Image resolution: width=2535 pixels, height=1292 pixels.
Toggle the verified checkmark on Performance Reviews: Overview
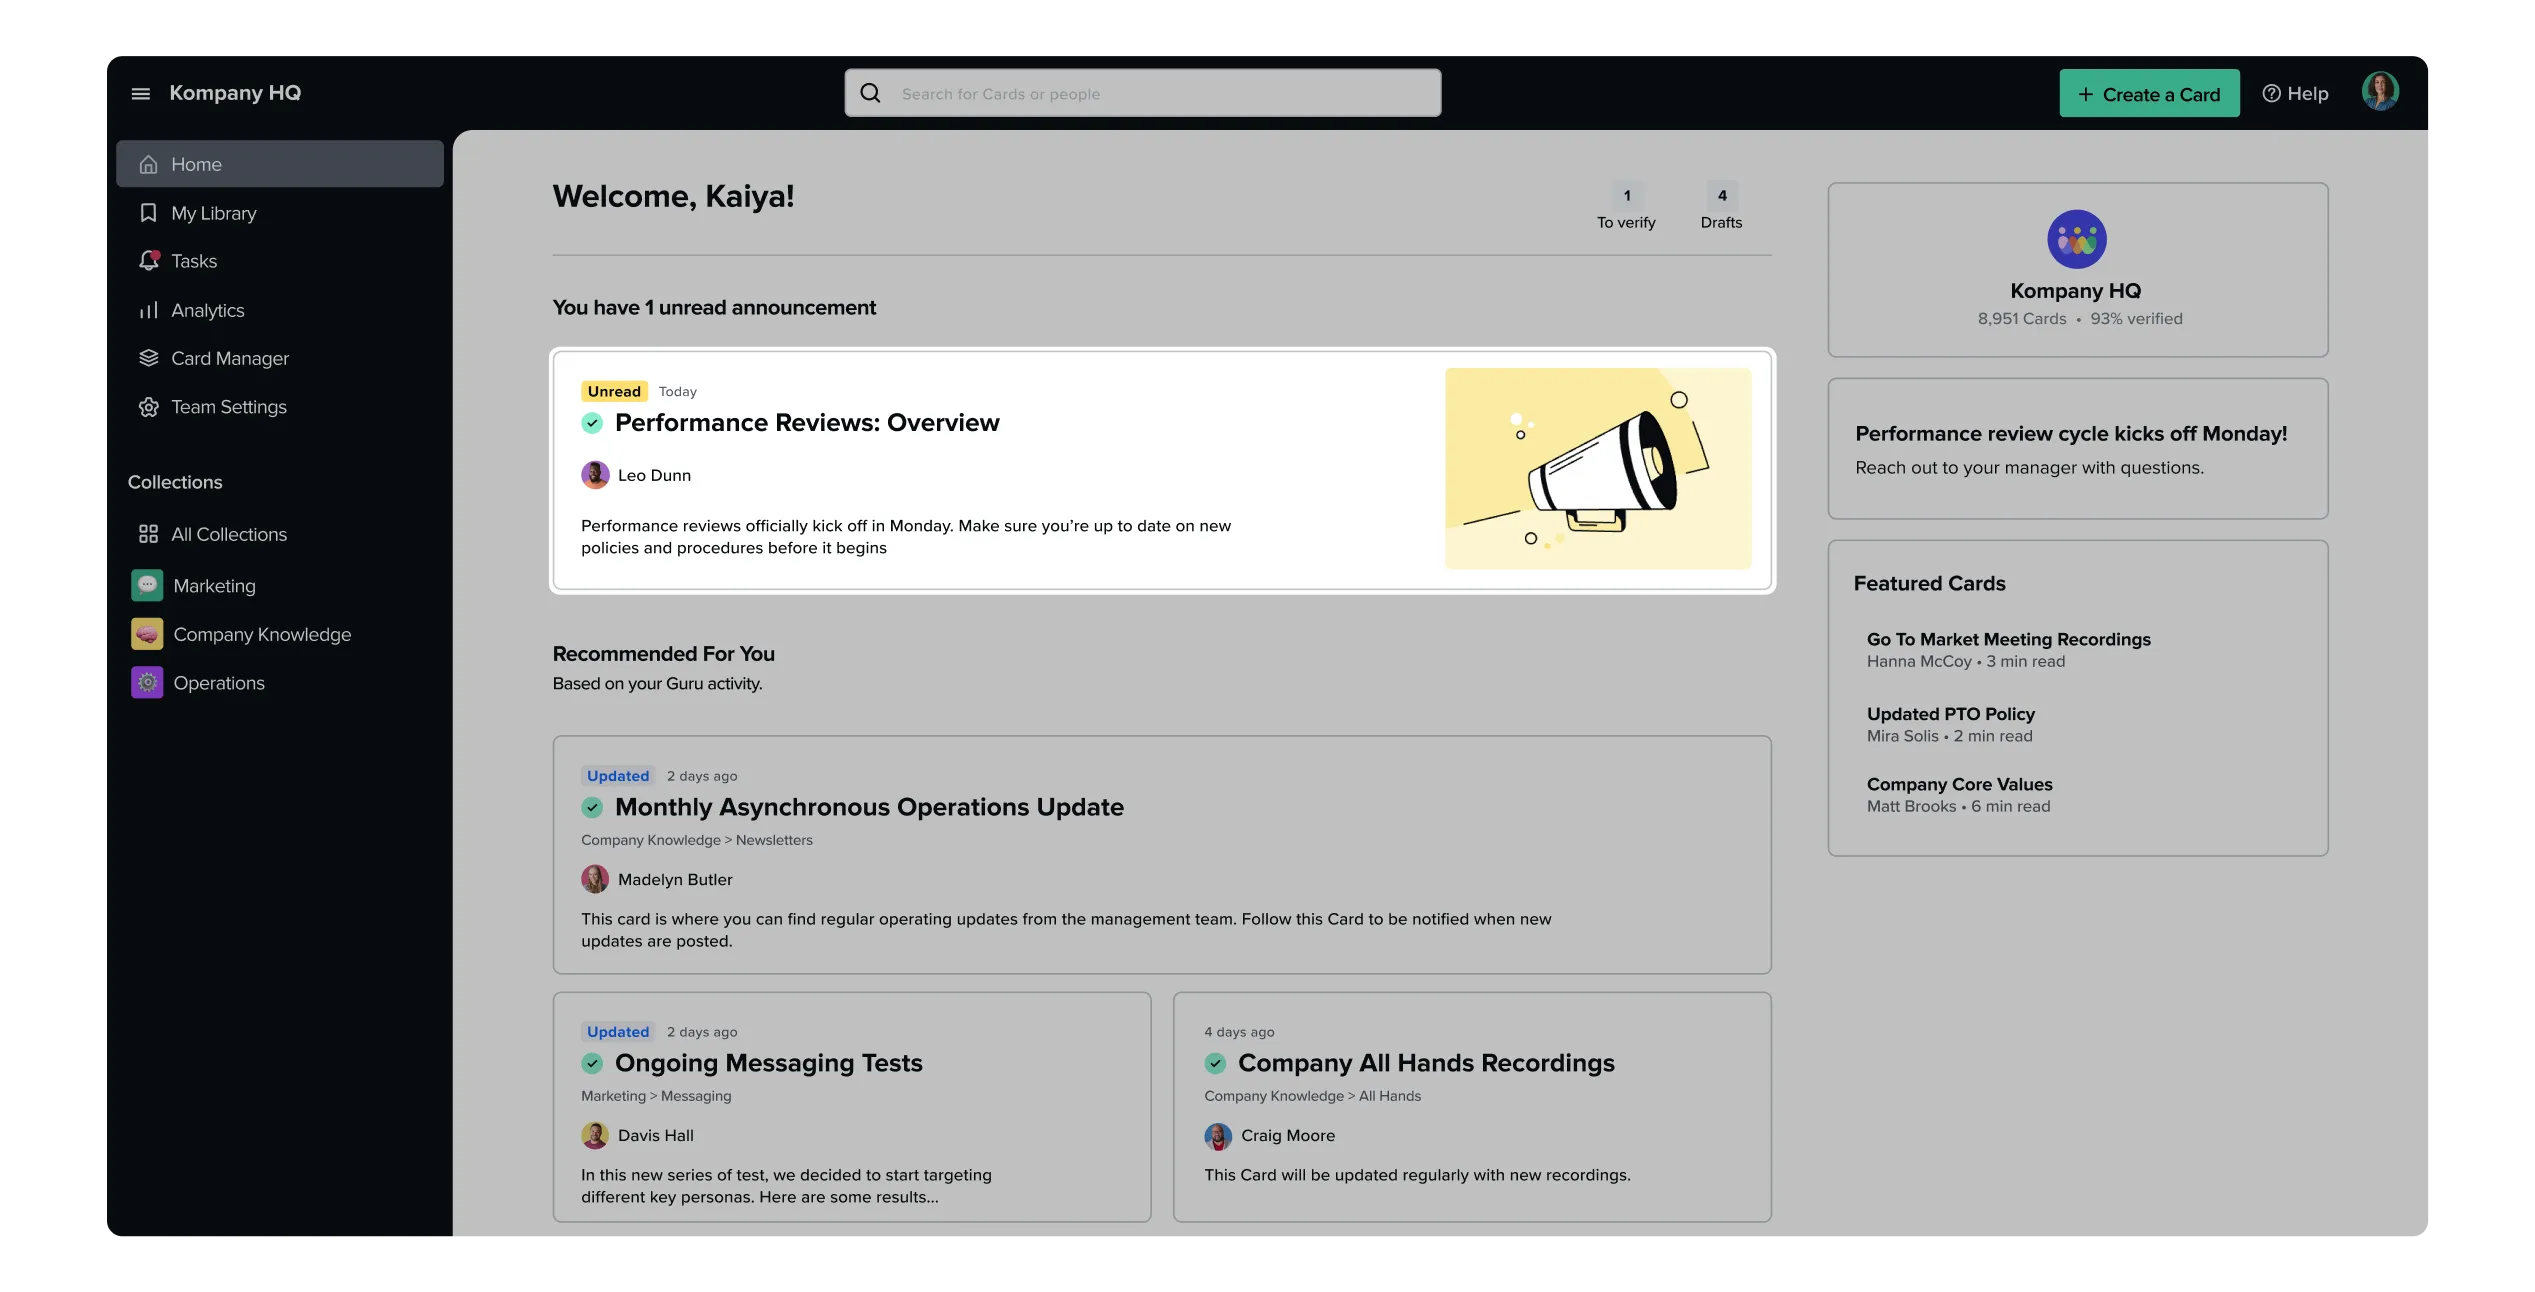pyautogui.click(x=592, y=423)
